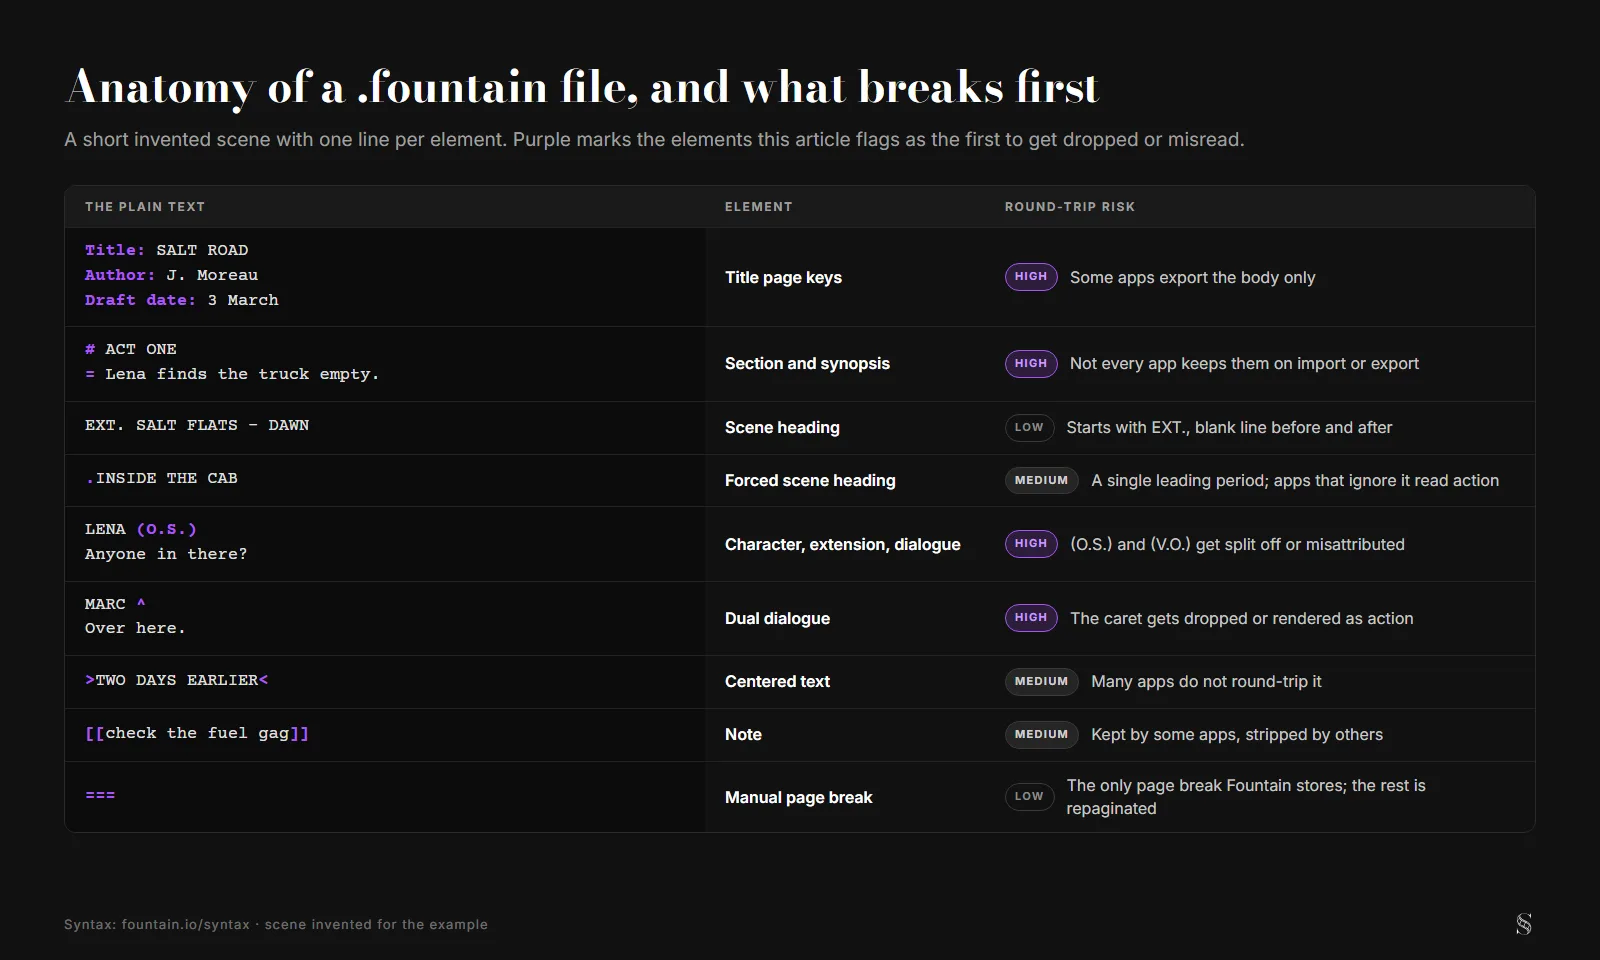Click the '.INSIDE THE CAB' code line
1600x960 pixels.
[x=162, y=478]
